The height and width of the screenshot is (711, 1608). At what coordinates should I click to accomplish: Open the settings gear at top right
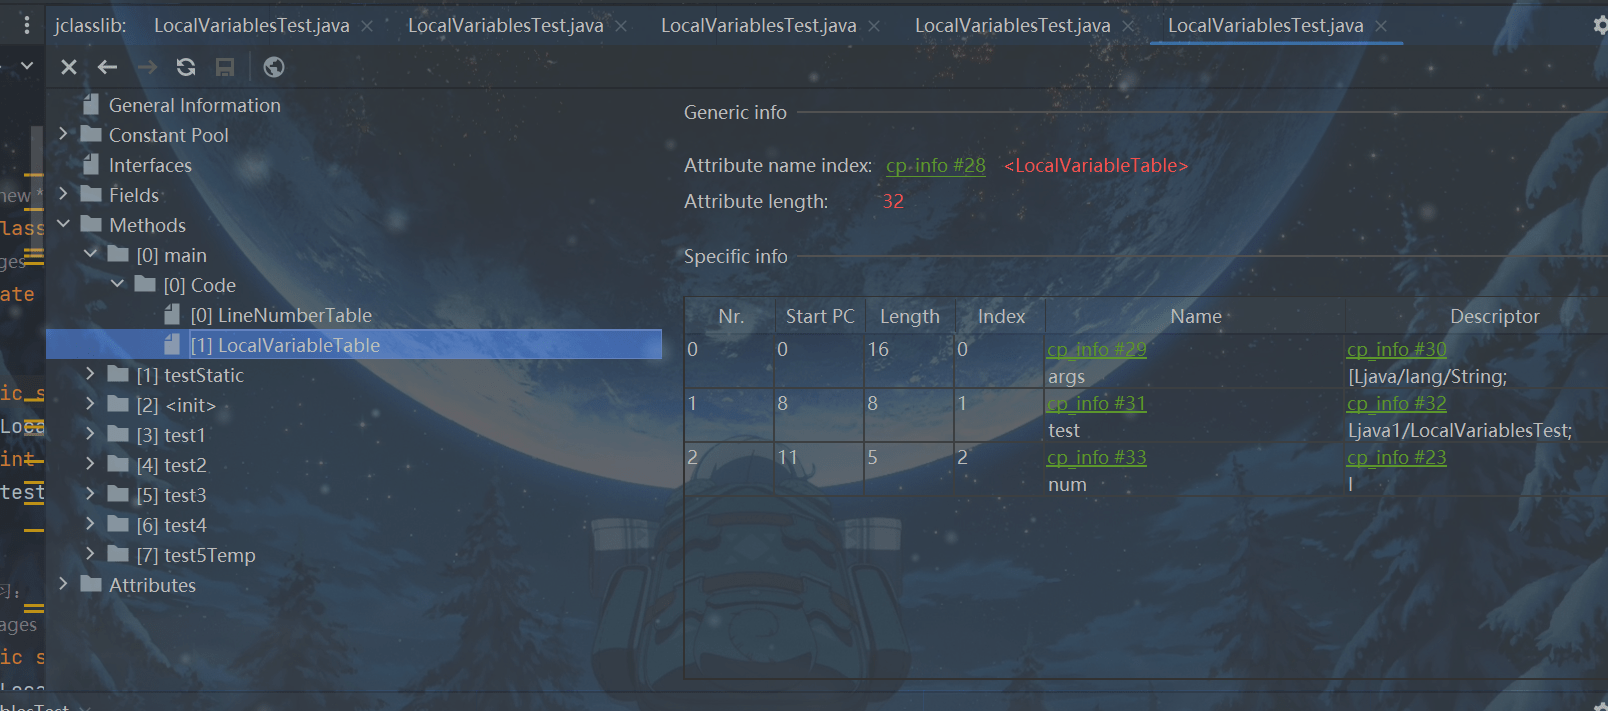pos(1599,26)
